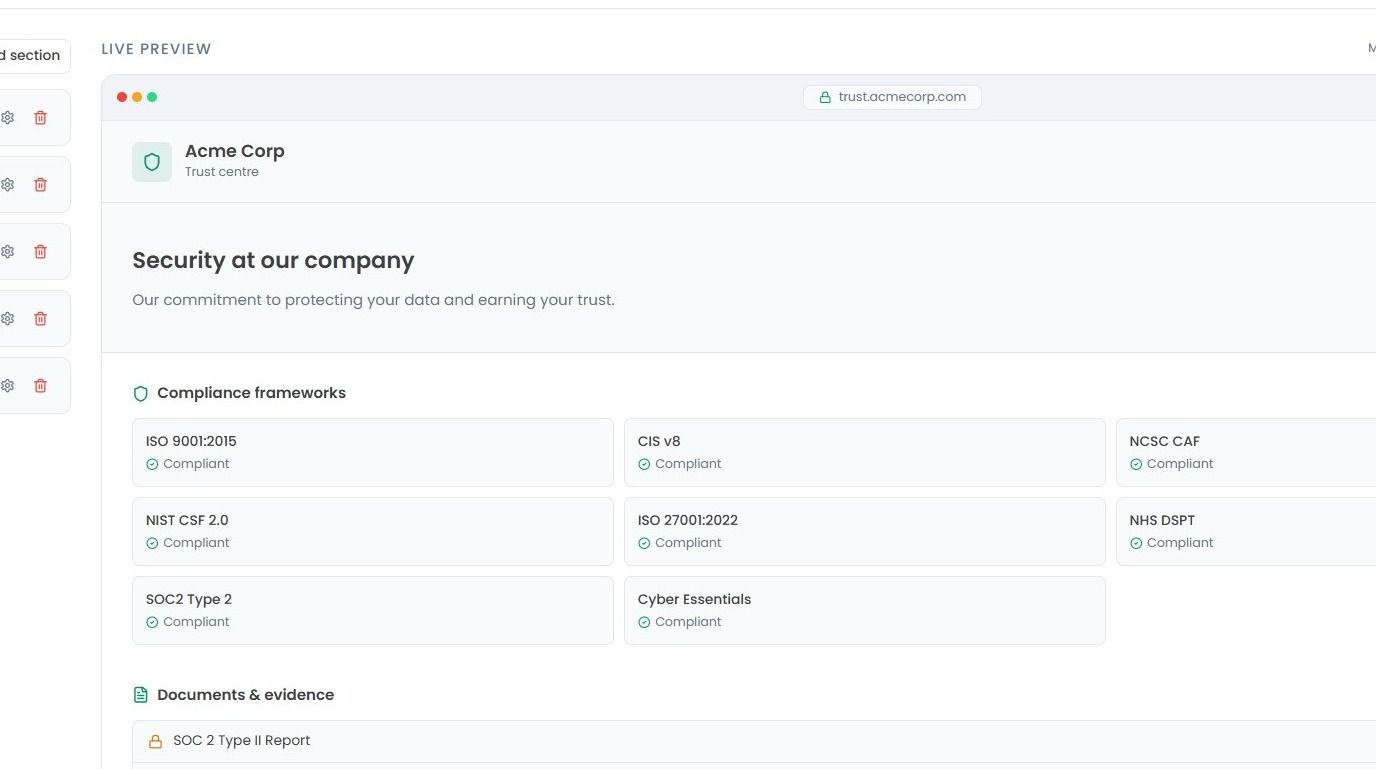Click the yellow dot in the preview browser
Viewport: 1376px width, 769px height.
(x=137, y=97)
